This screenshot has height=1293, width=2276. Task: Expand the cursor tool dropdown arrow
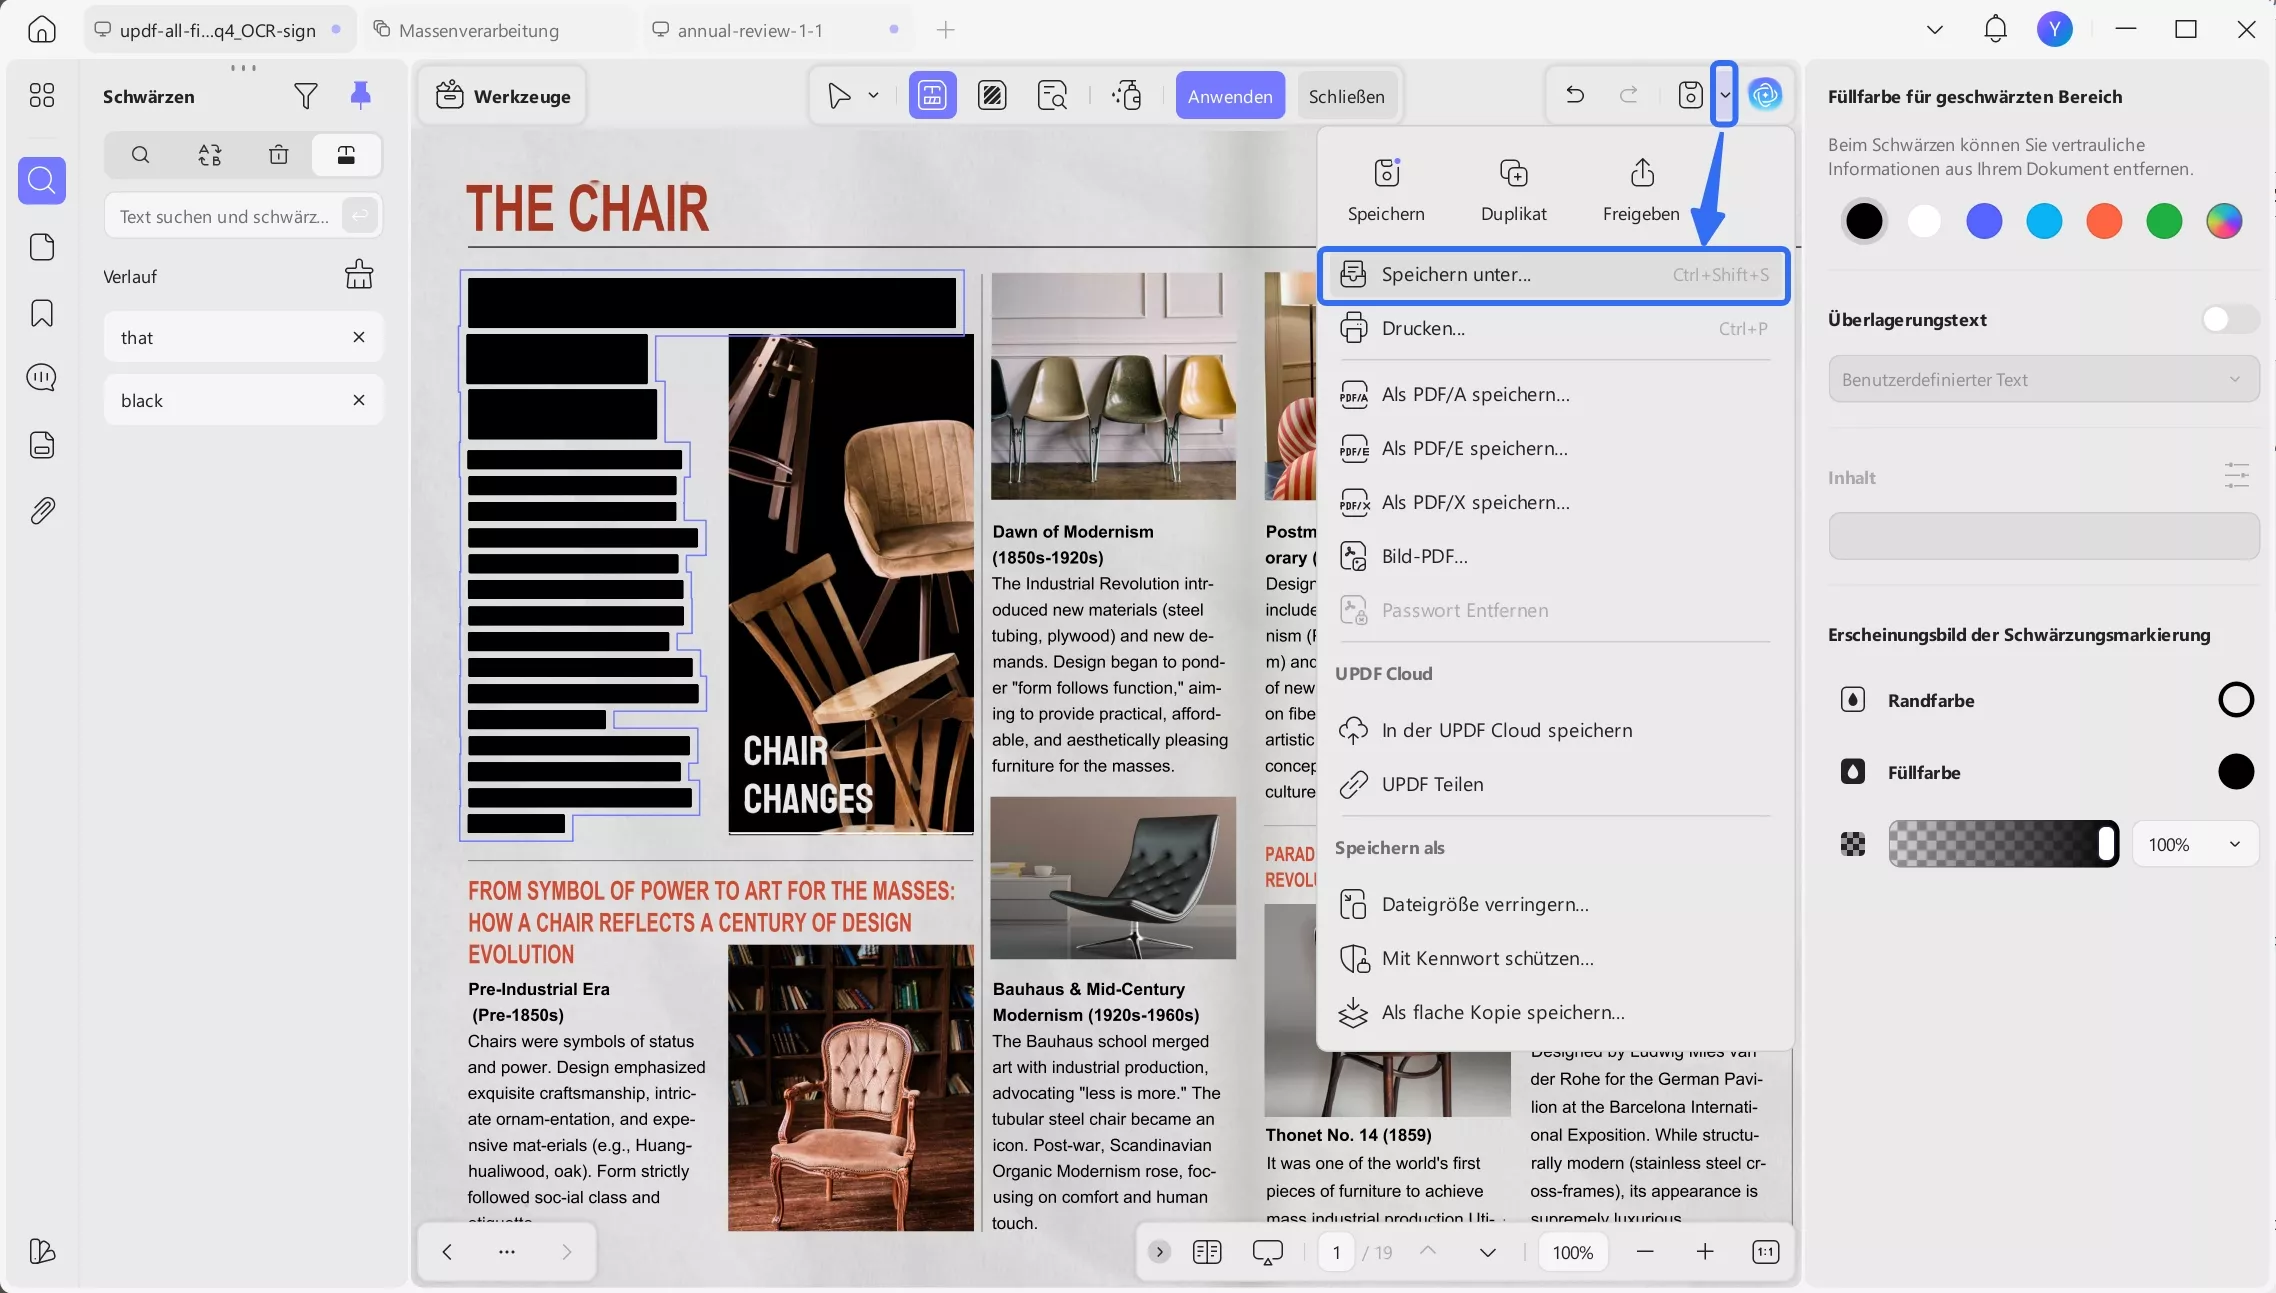click(873, 96)
